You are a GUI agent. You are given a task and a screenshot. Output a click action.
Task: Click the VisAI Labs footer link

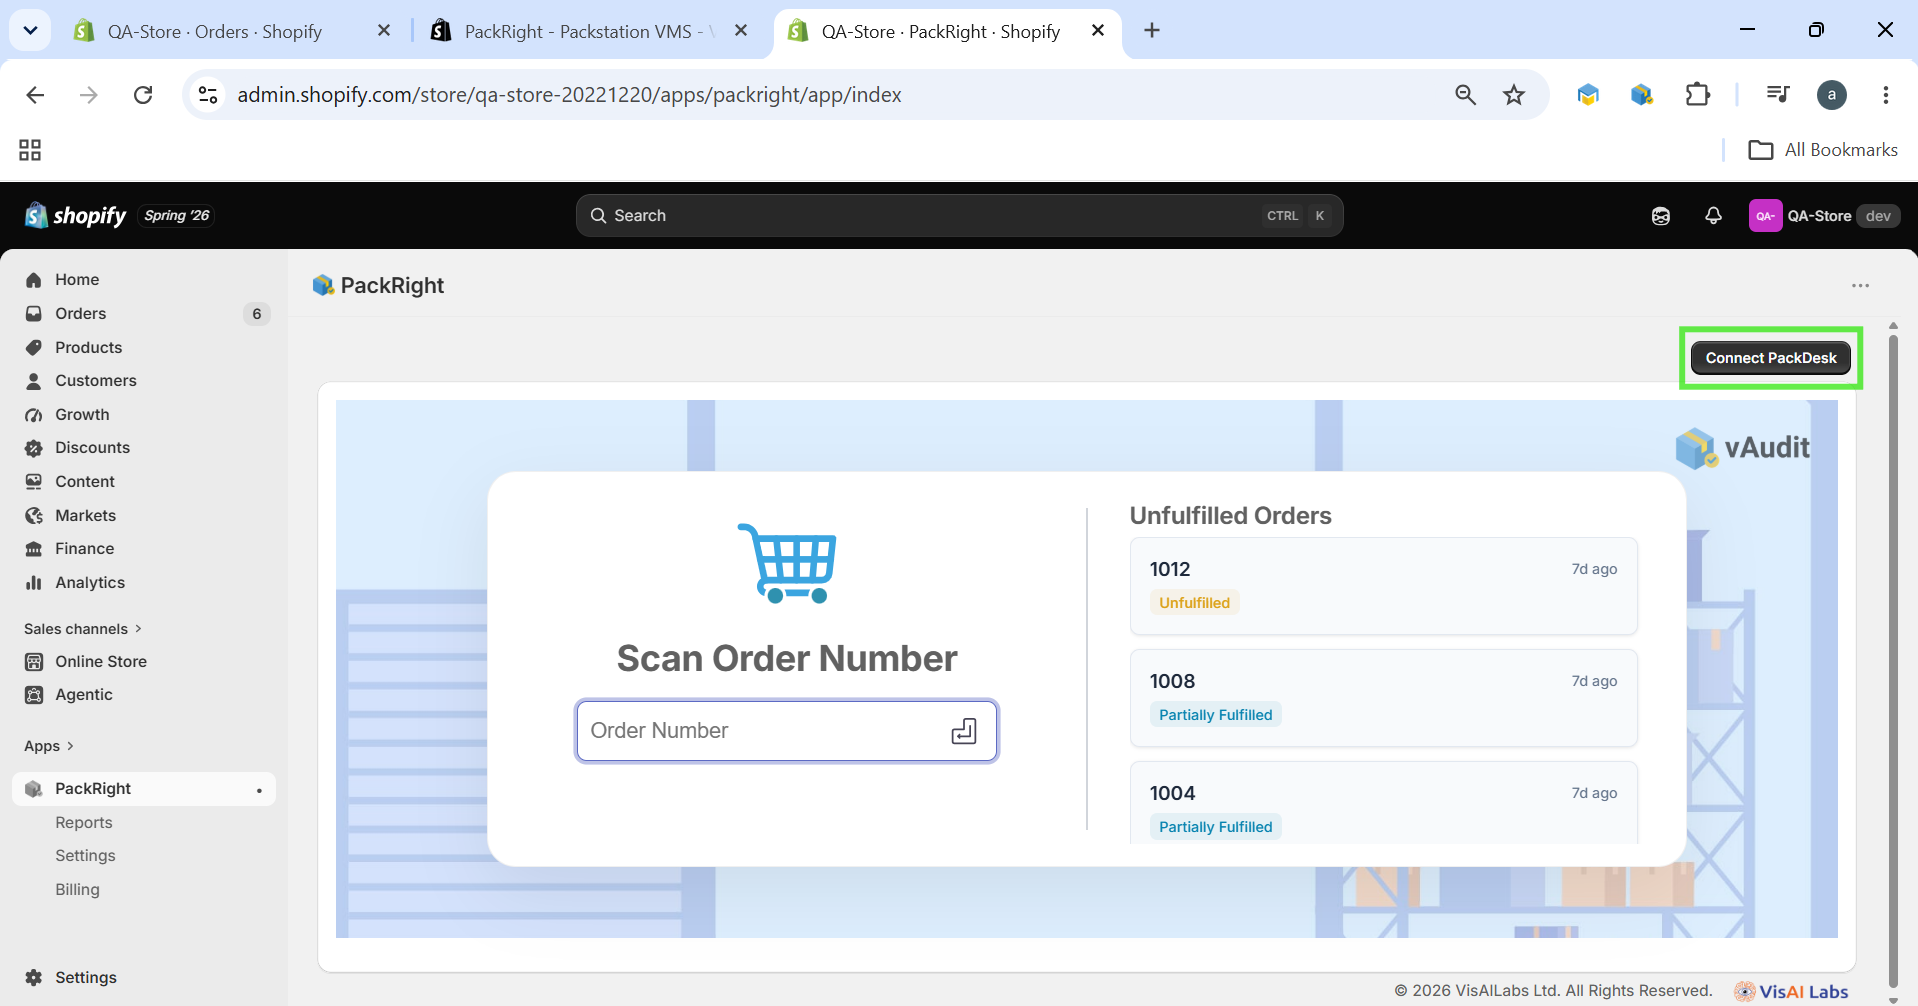[1791, 992]
